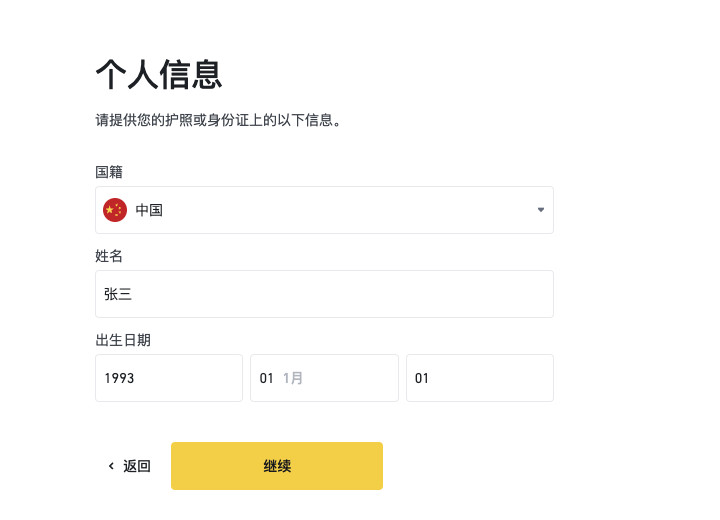
Task: Click the 张三 text in name field
Action: (x=118, y=294)
